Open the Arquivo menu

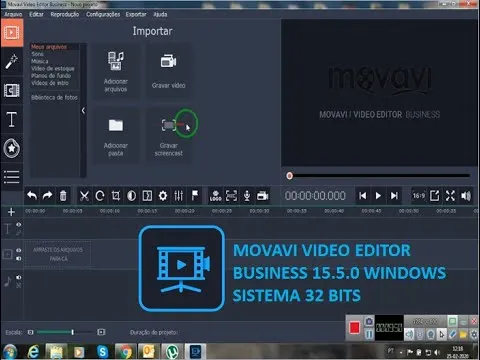[x=13, y=14]
